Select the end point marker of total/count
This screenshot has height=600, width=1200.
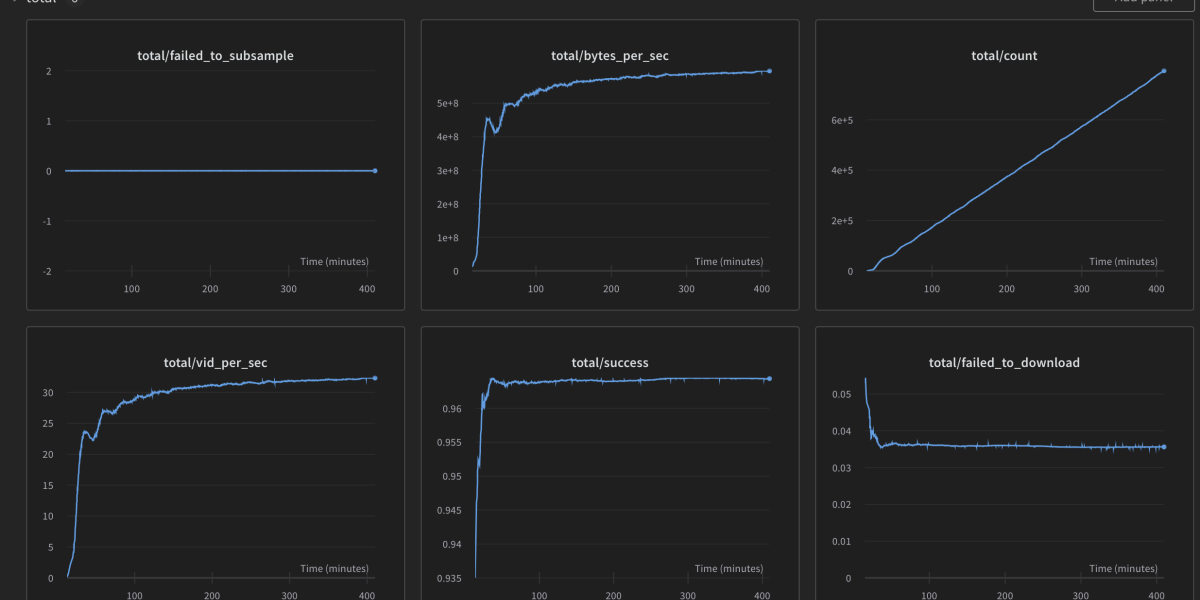coord(1164,71)
